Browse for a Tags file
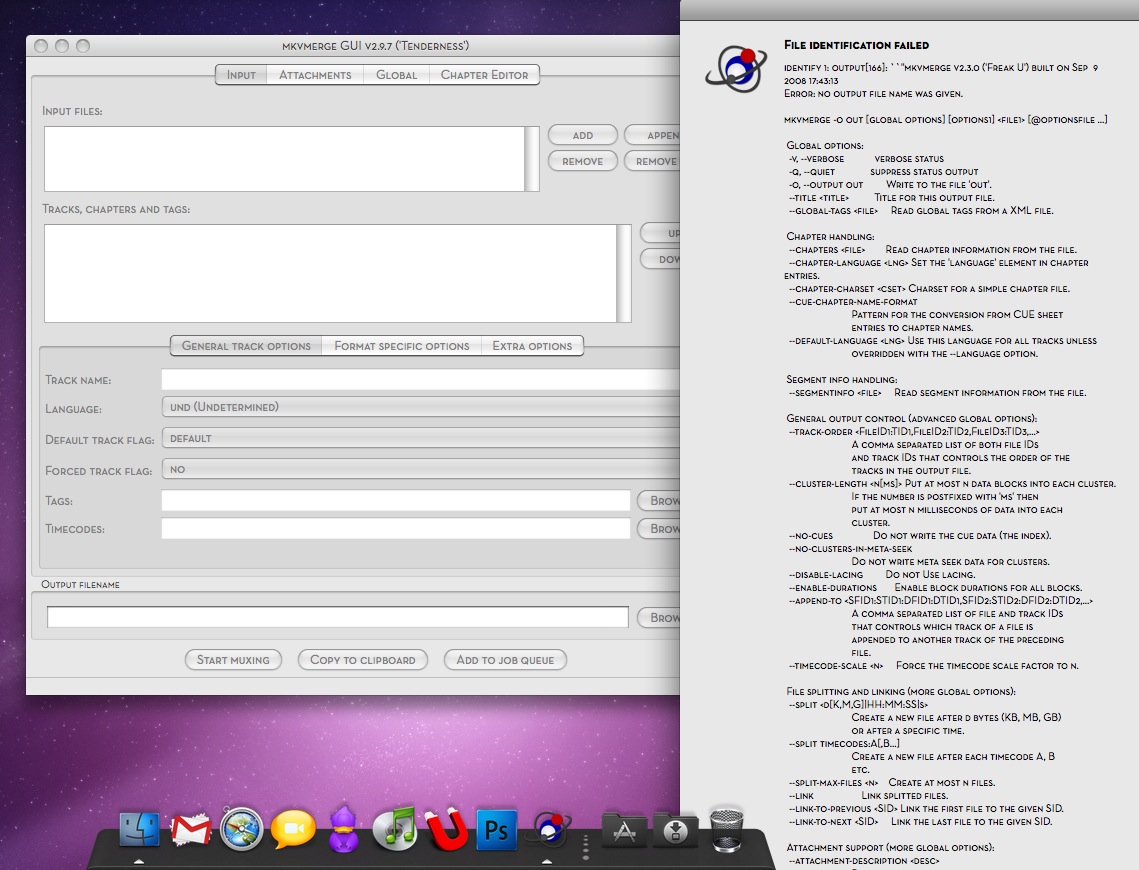1139x870 pixels. pyautogui.click(x=659, y=500)
